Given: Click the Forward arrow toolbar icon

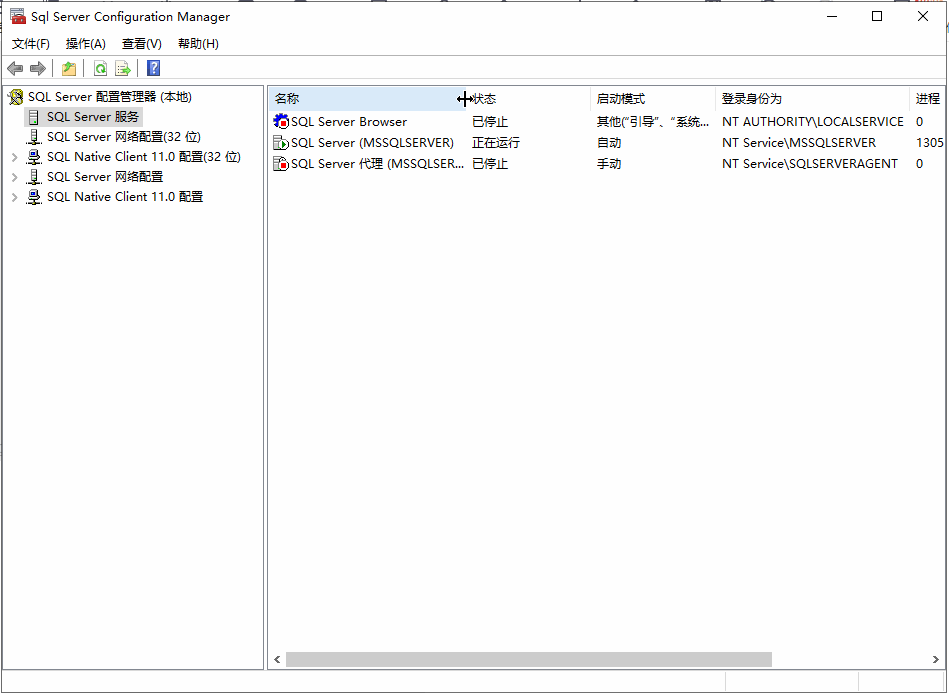Looking at the screenshot, I should point(38,68).
